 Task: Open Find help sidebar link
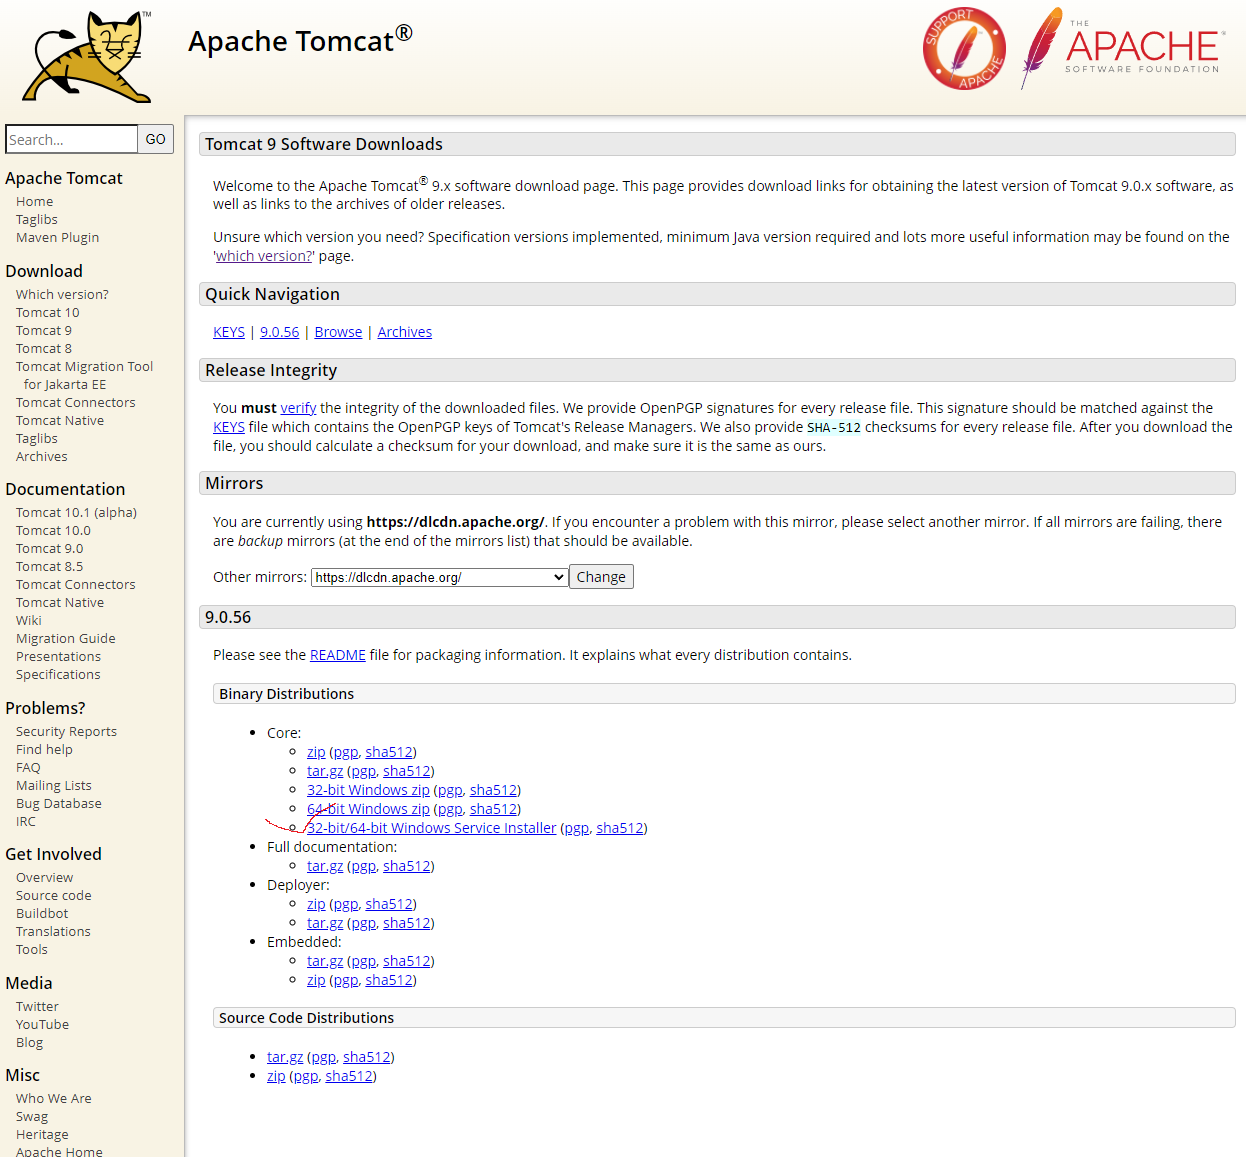[44, 749]
